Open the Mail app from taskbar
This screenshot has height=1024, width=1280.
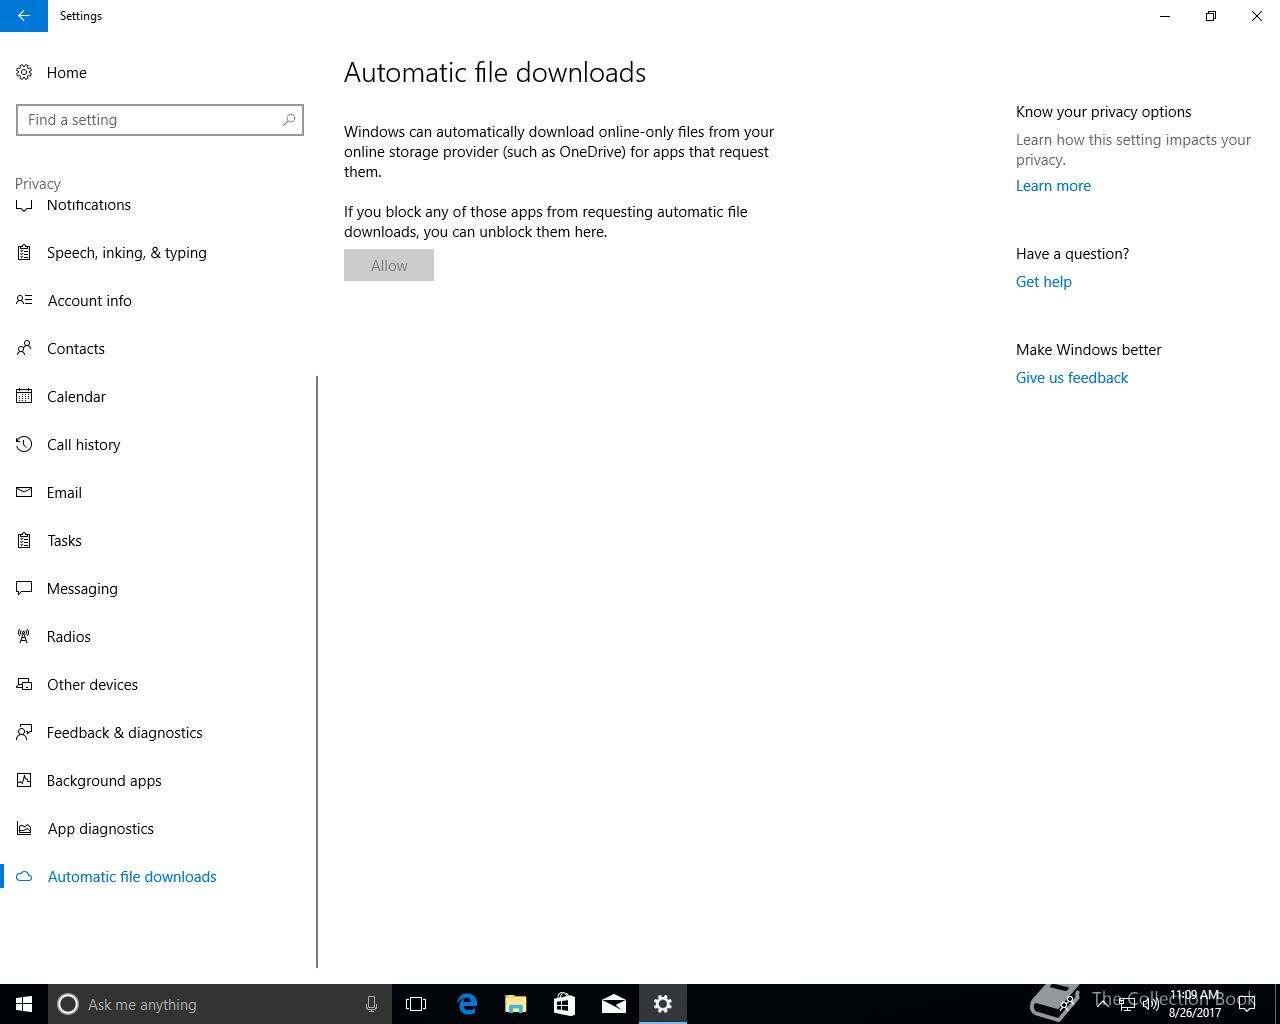pos(613,1004)
